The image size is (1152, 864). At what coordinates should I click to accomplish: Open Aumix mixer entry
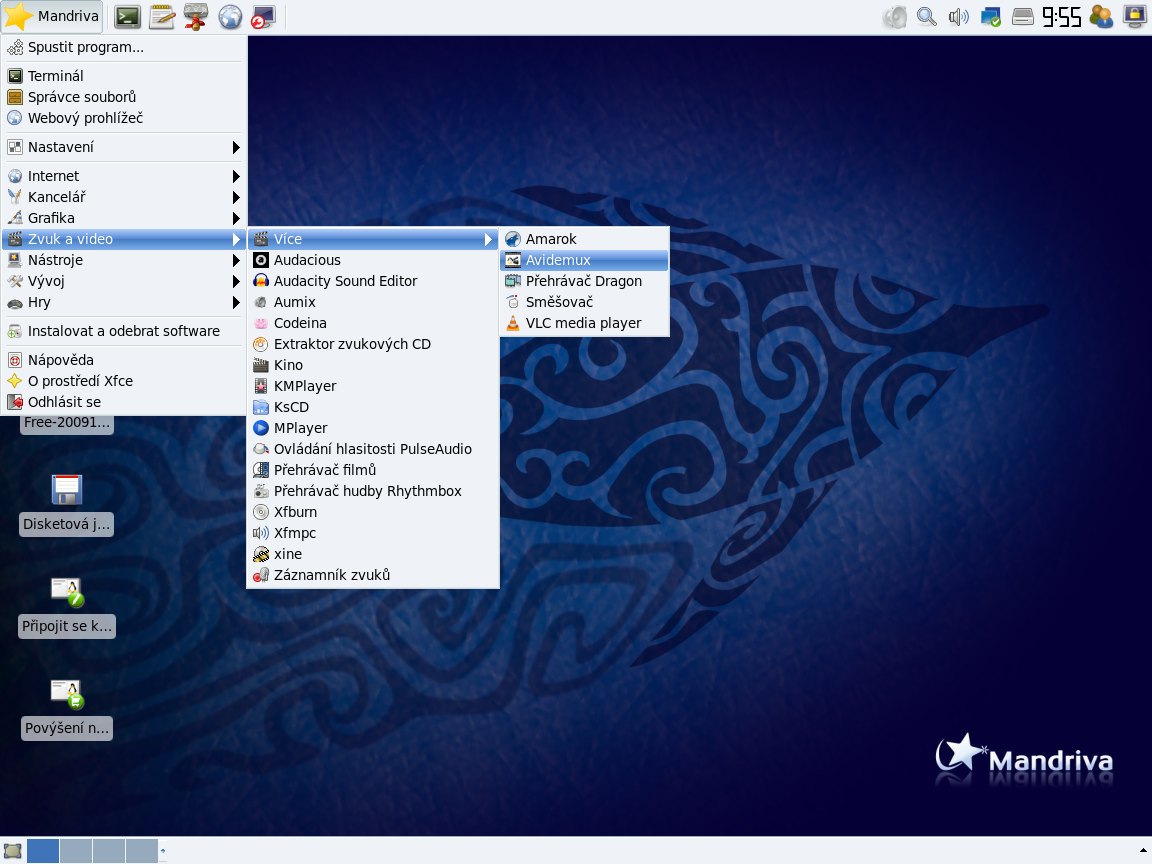[373, 302]
